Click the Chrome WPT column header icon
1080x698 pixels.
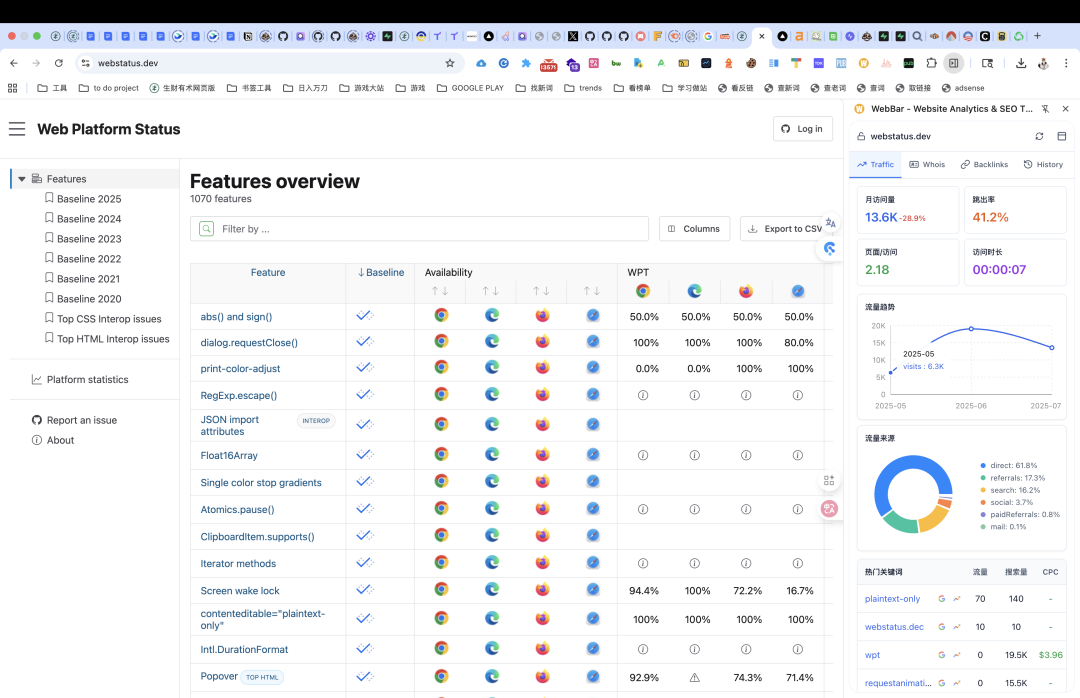[x=643, y=291]
